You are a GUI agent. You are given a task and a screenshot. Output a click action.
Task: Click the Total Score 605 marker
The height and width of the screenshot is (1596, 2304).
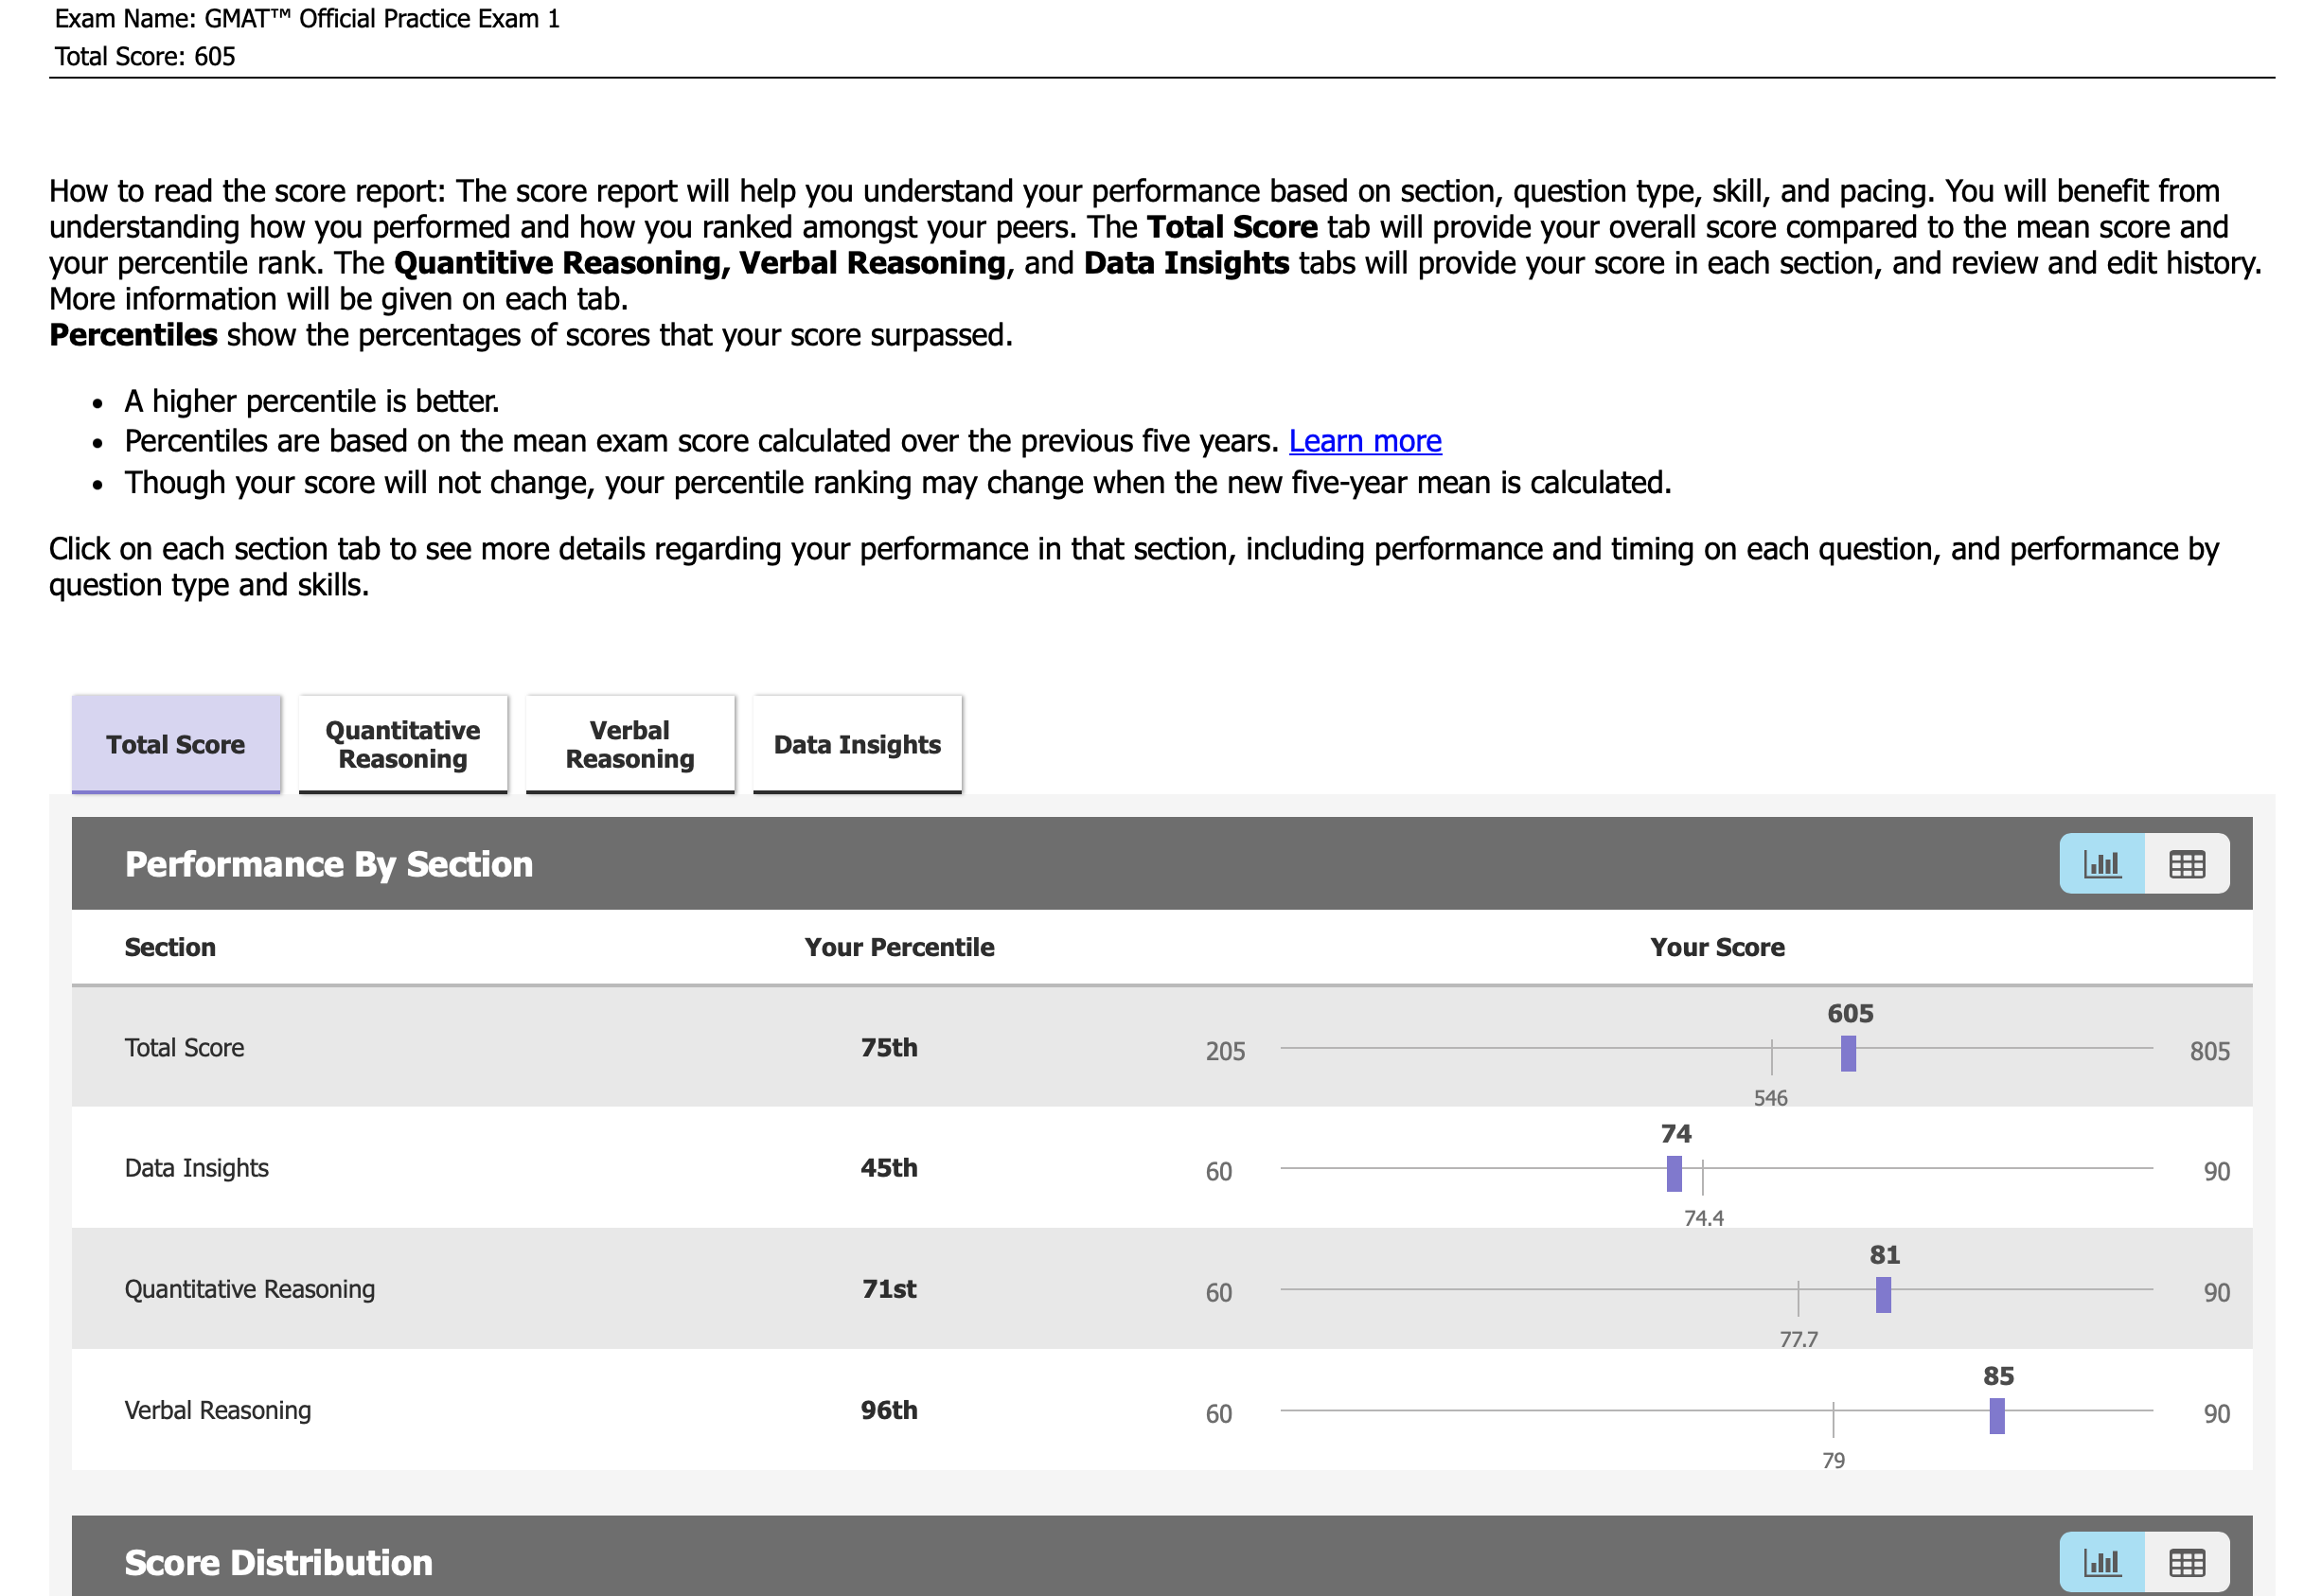pyautogui.click(x=1848, y=1053)
